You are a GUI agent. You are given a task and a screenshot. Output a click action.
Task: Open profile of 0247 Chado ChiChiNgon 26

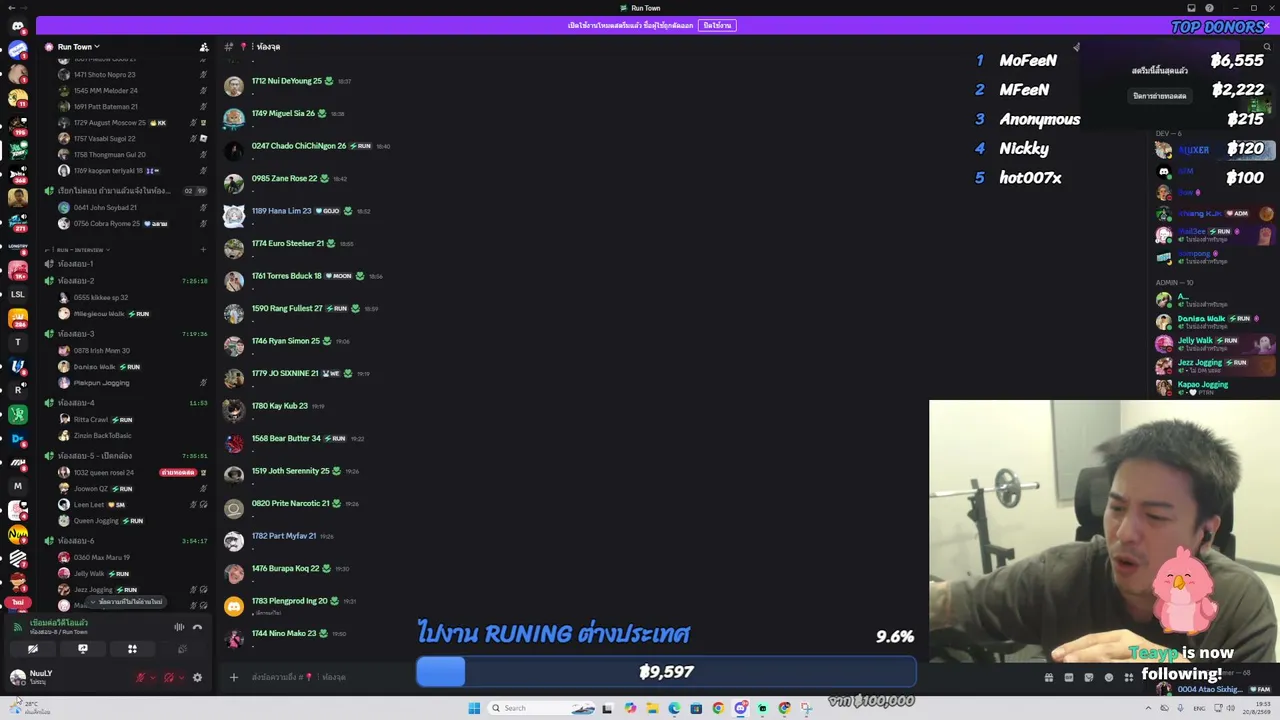tap(299, 146)
